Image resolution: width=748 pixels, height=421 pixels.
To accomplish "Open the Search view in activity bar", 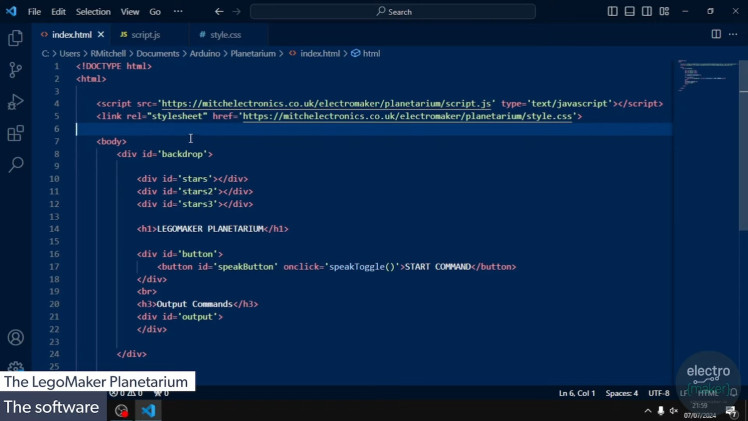I will [15, 165].
